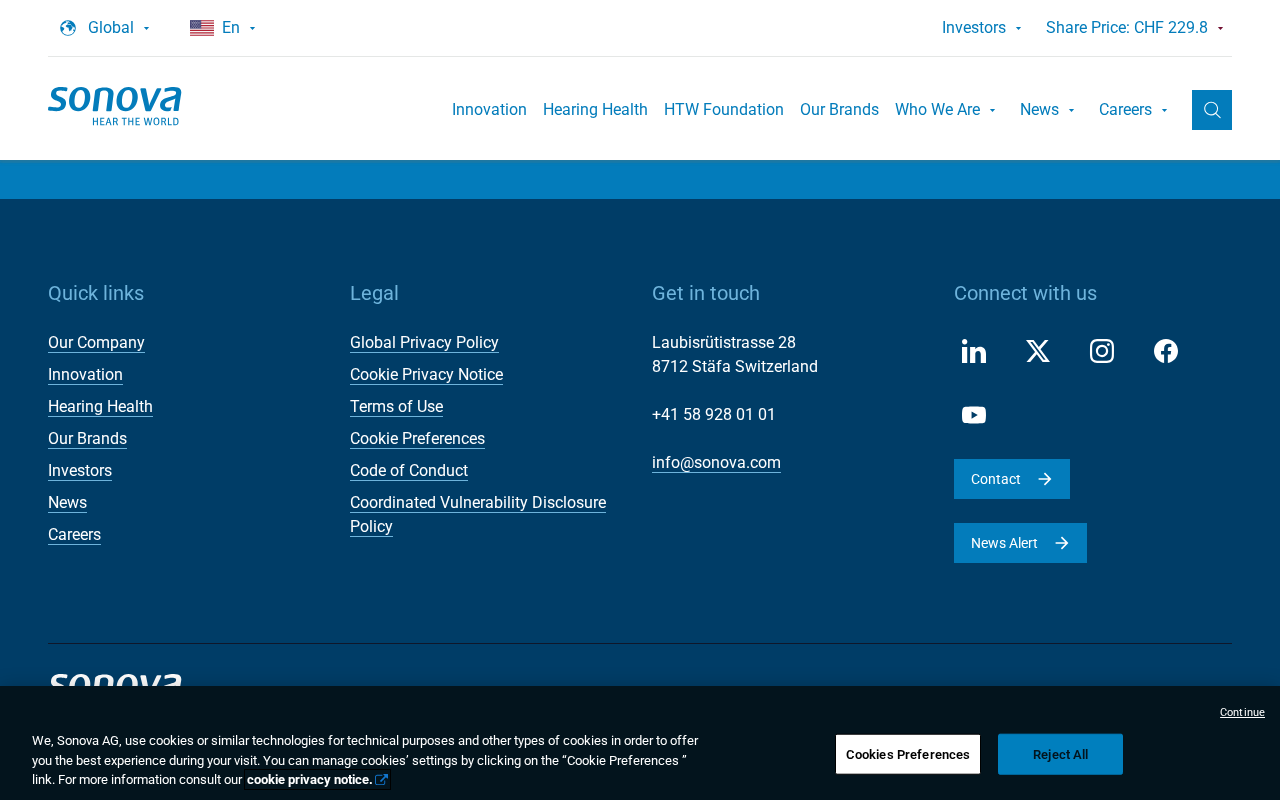Open the Investors top menu

982,28
